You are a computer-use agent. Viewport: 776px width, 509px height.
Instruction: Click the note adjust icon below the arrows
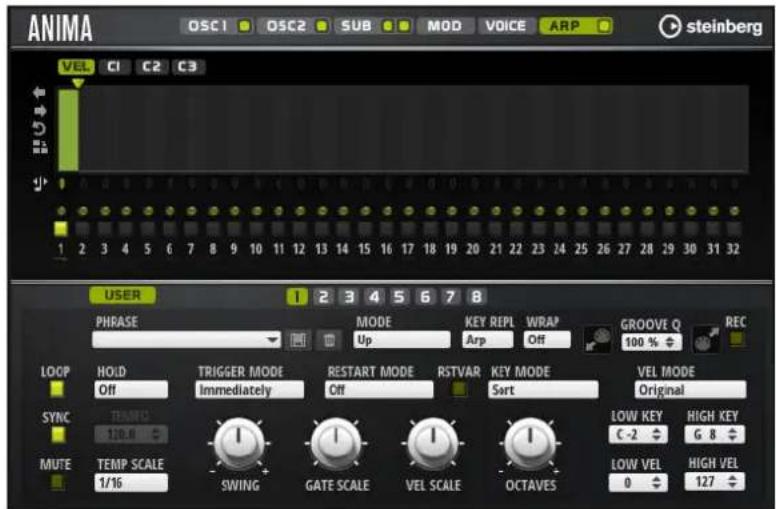40,184
